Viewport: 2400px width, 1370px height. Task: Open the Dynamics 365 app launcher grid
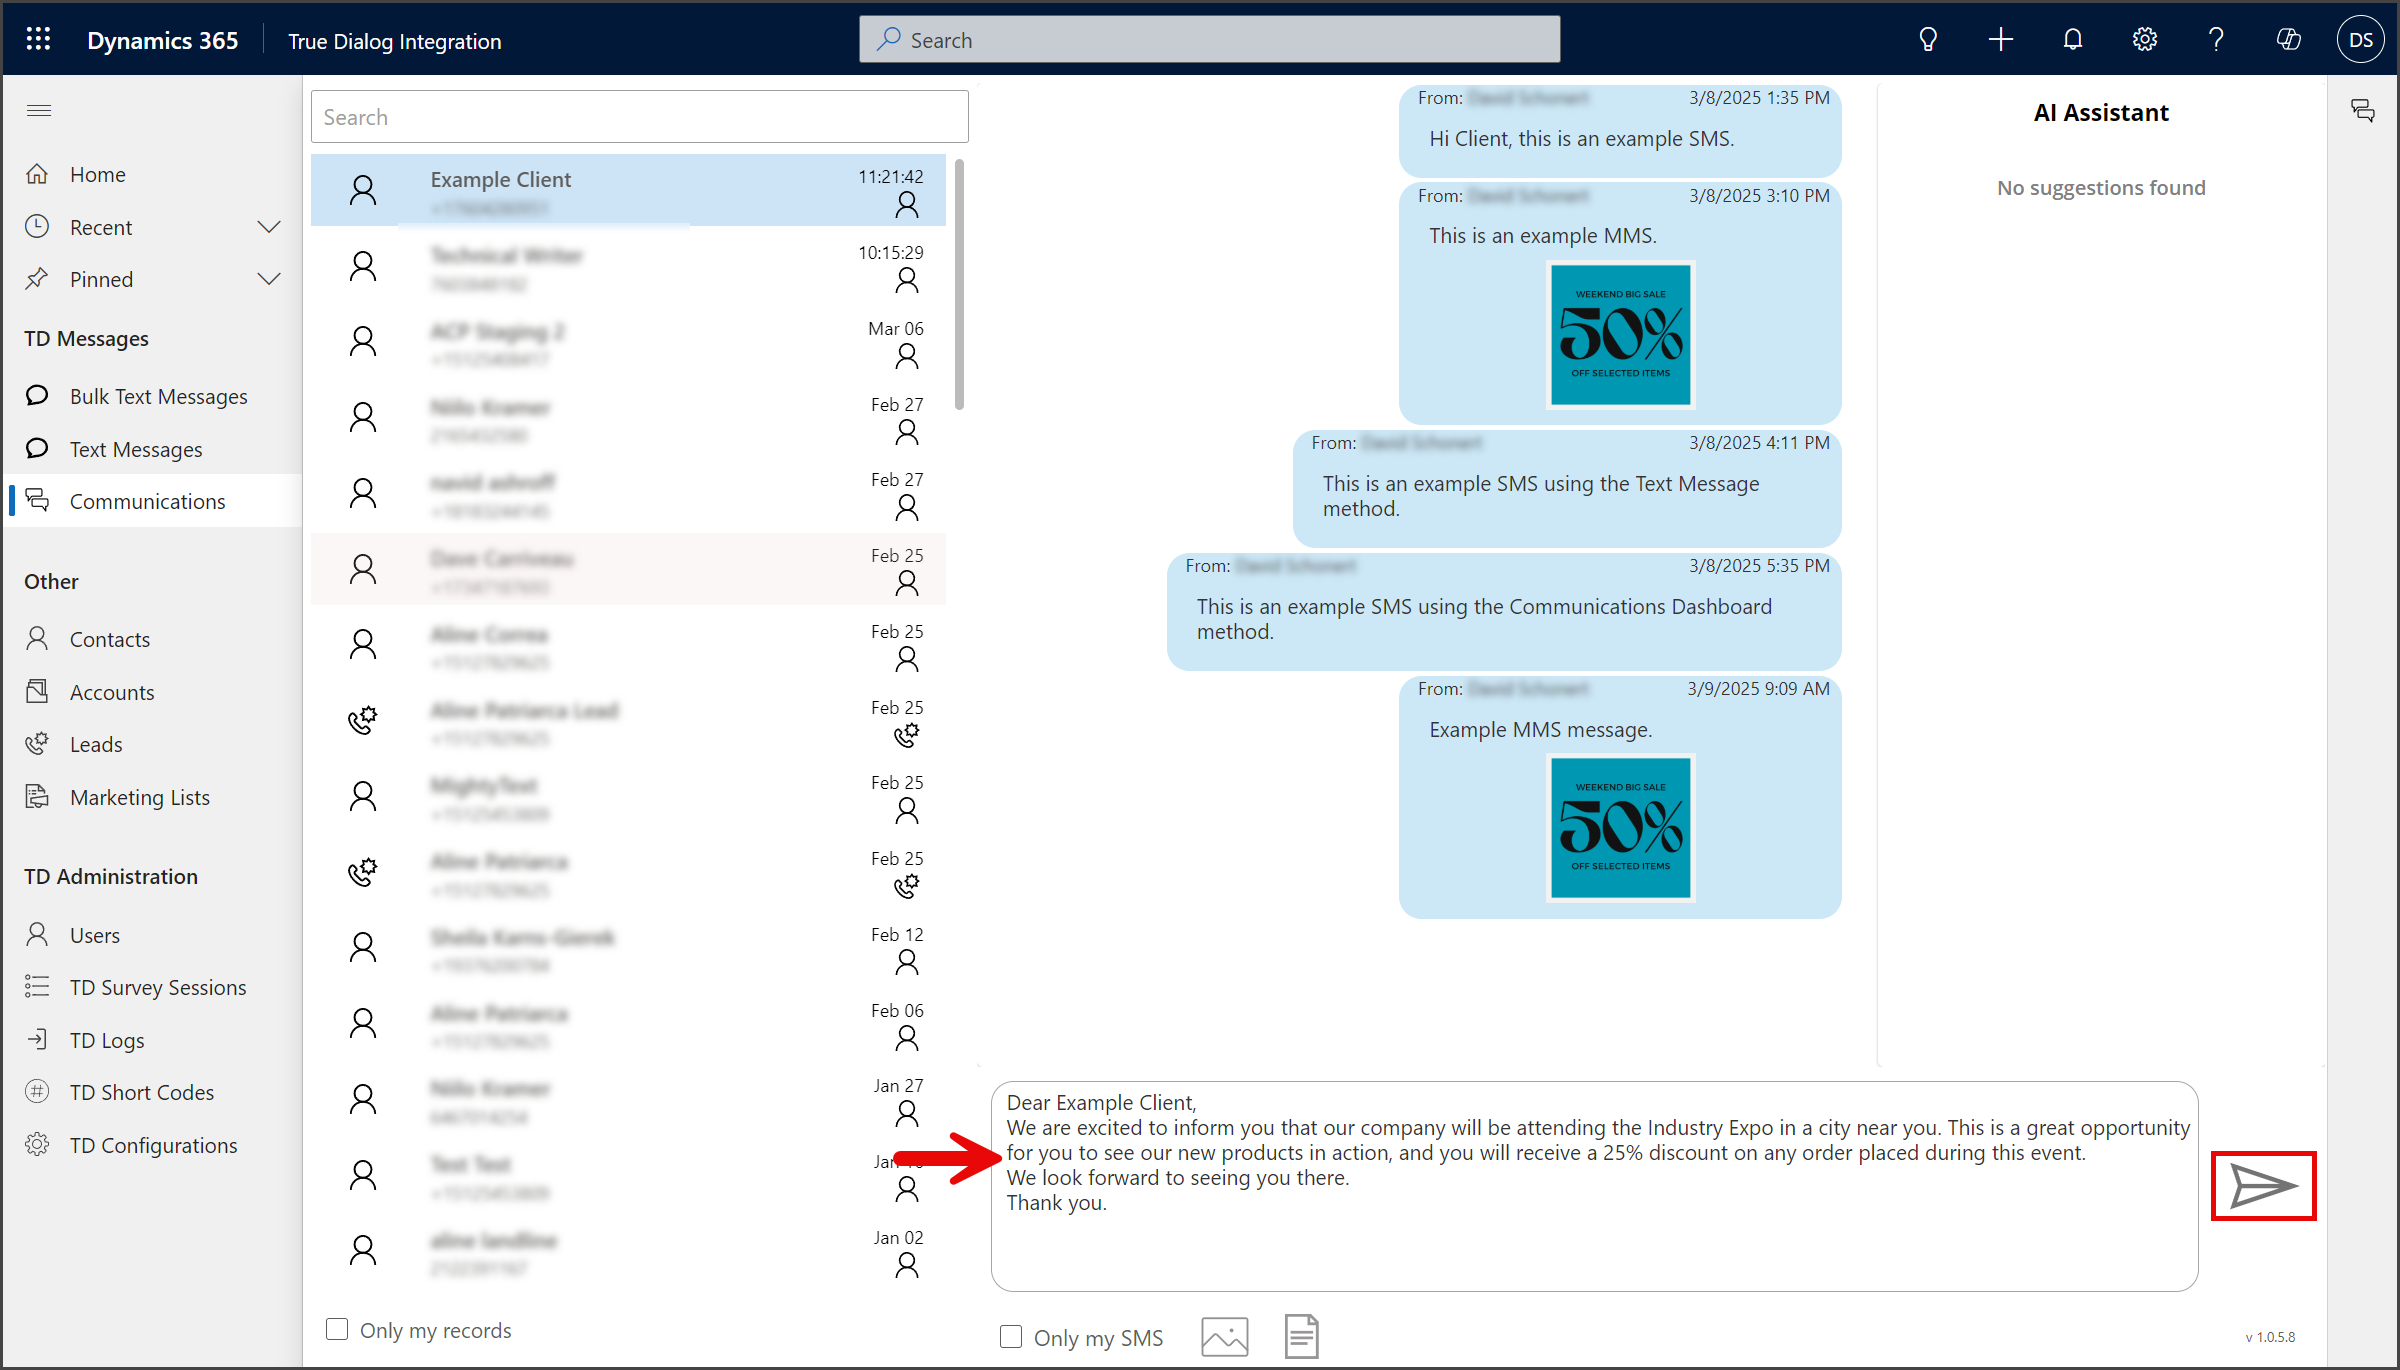click(x=38, y=40)
